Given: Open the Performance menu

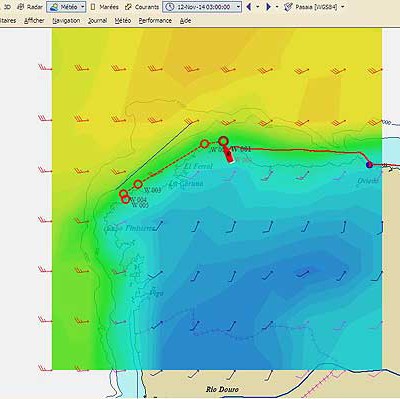Looking at the screenshot, I should (x=155, y=21).
